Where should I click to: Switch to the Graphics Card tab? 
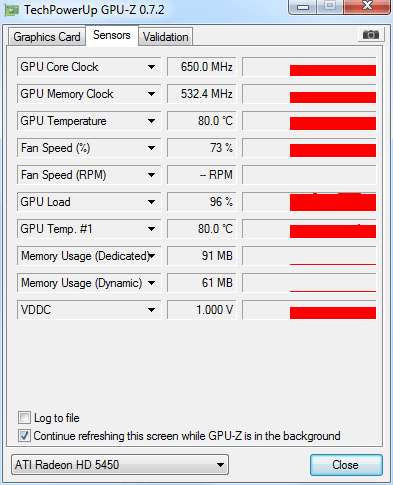[47, 37]
